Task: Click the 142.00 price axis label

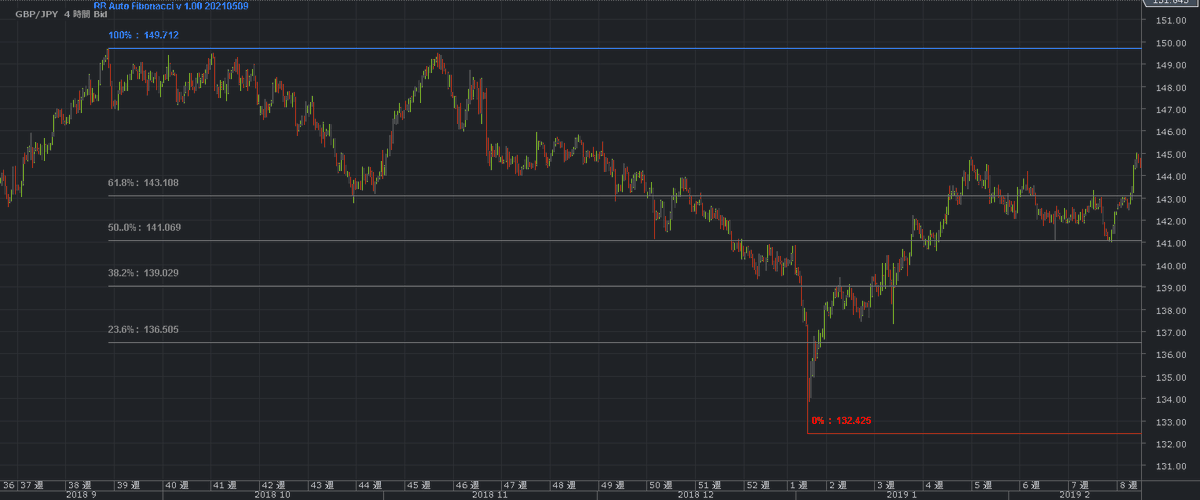Action: click(x=1169, y=221)
